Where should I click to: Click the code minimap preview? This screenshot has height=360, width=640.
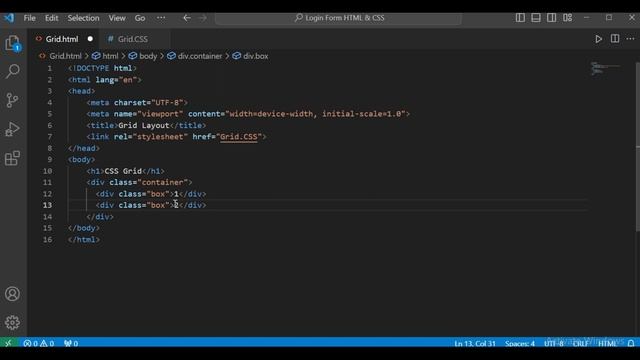(x=605, y=68)
